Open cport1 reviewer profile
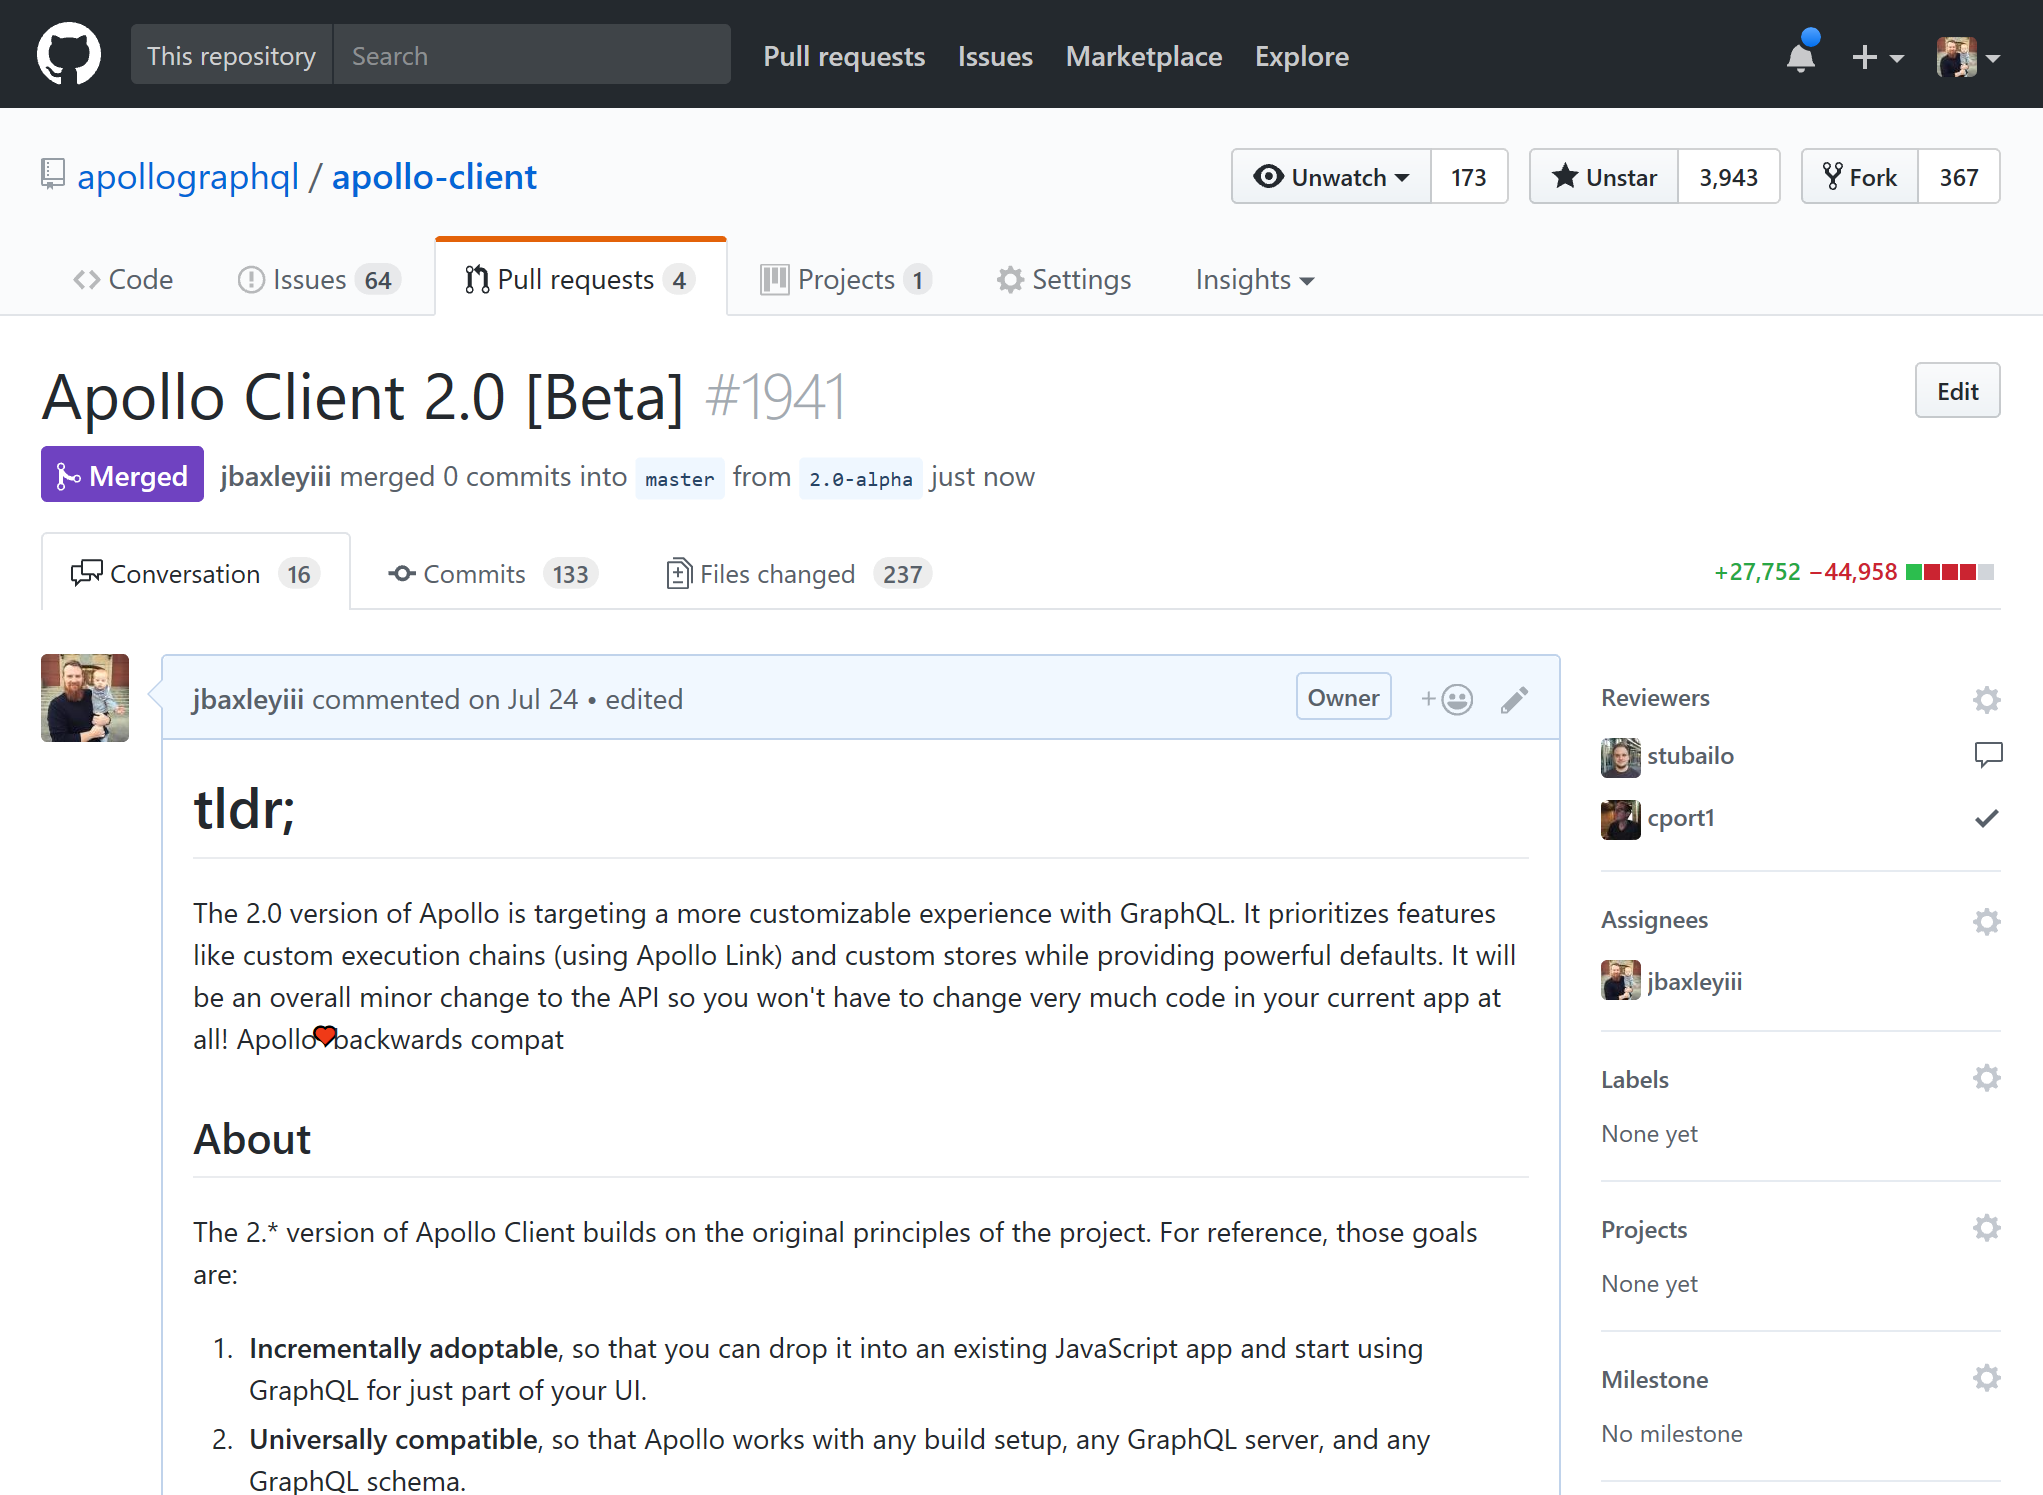Viewport: 2043px width, 1495px height. 1681,818
